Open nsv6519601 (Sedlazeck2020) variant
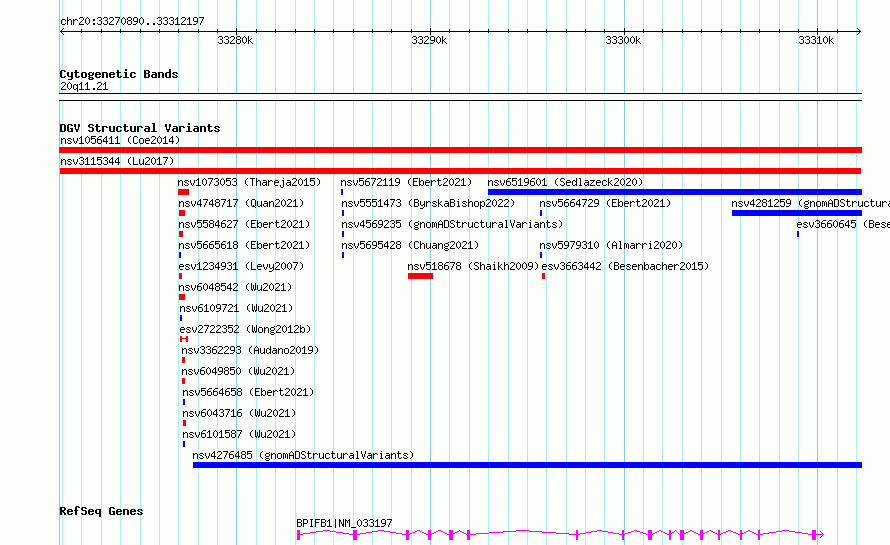Screen dimensions: 890x545 click(x=565, y=182)
